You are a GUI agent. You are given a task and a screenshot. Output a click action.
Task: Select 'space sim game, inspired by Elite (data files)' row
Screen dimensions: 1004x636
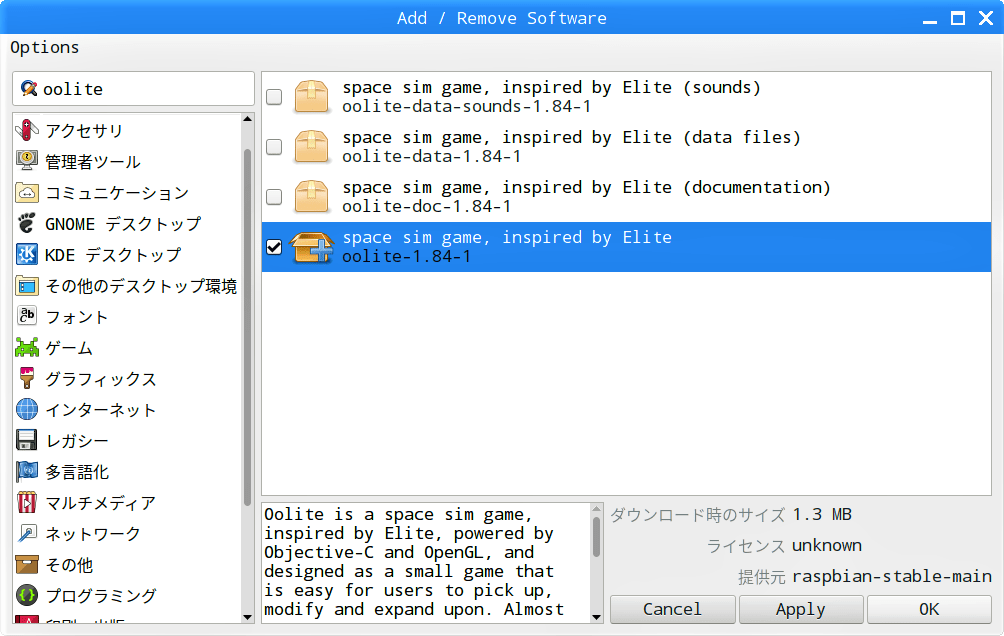coord(626,147)
